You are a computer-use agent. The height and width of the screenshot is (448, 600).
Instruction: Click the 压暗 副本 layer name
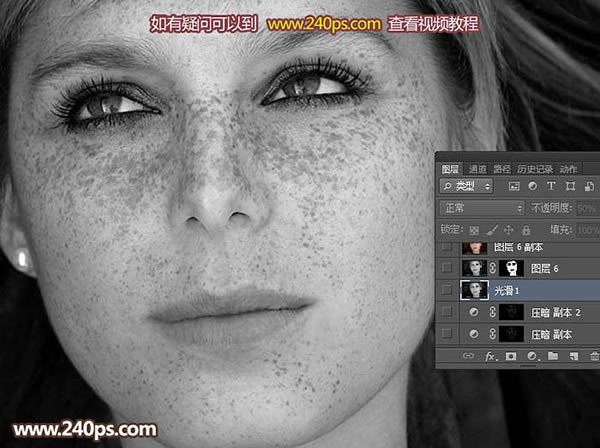click(x=551, y=335)
